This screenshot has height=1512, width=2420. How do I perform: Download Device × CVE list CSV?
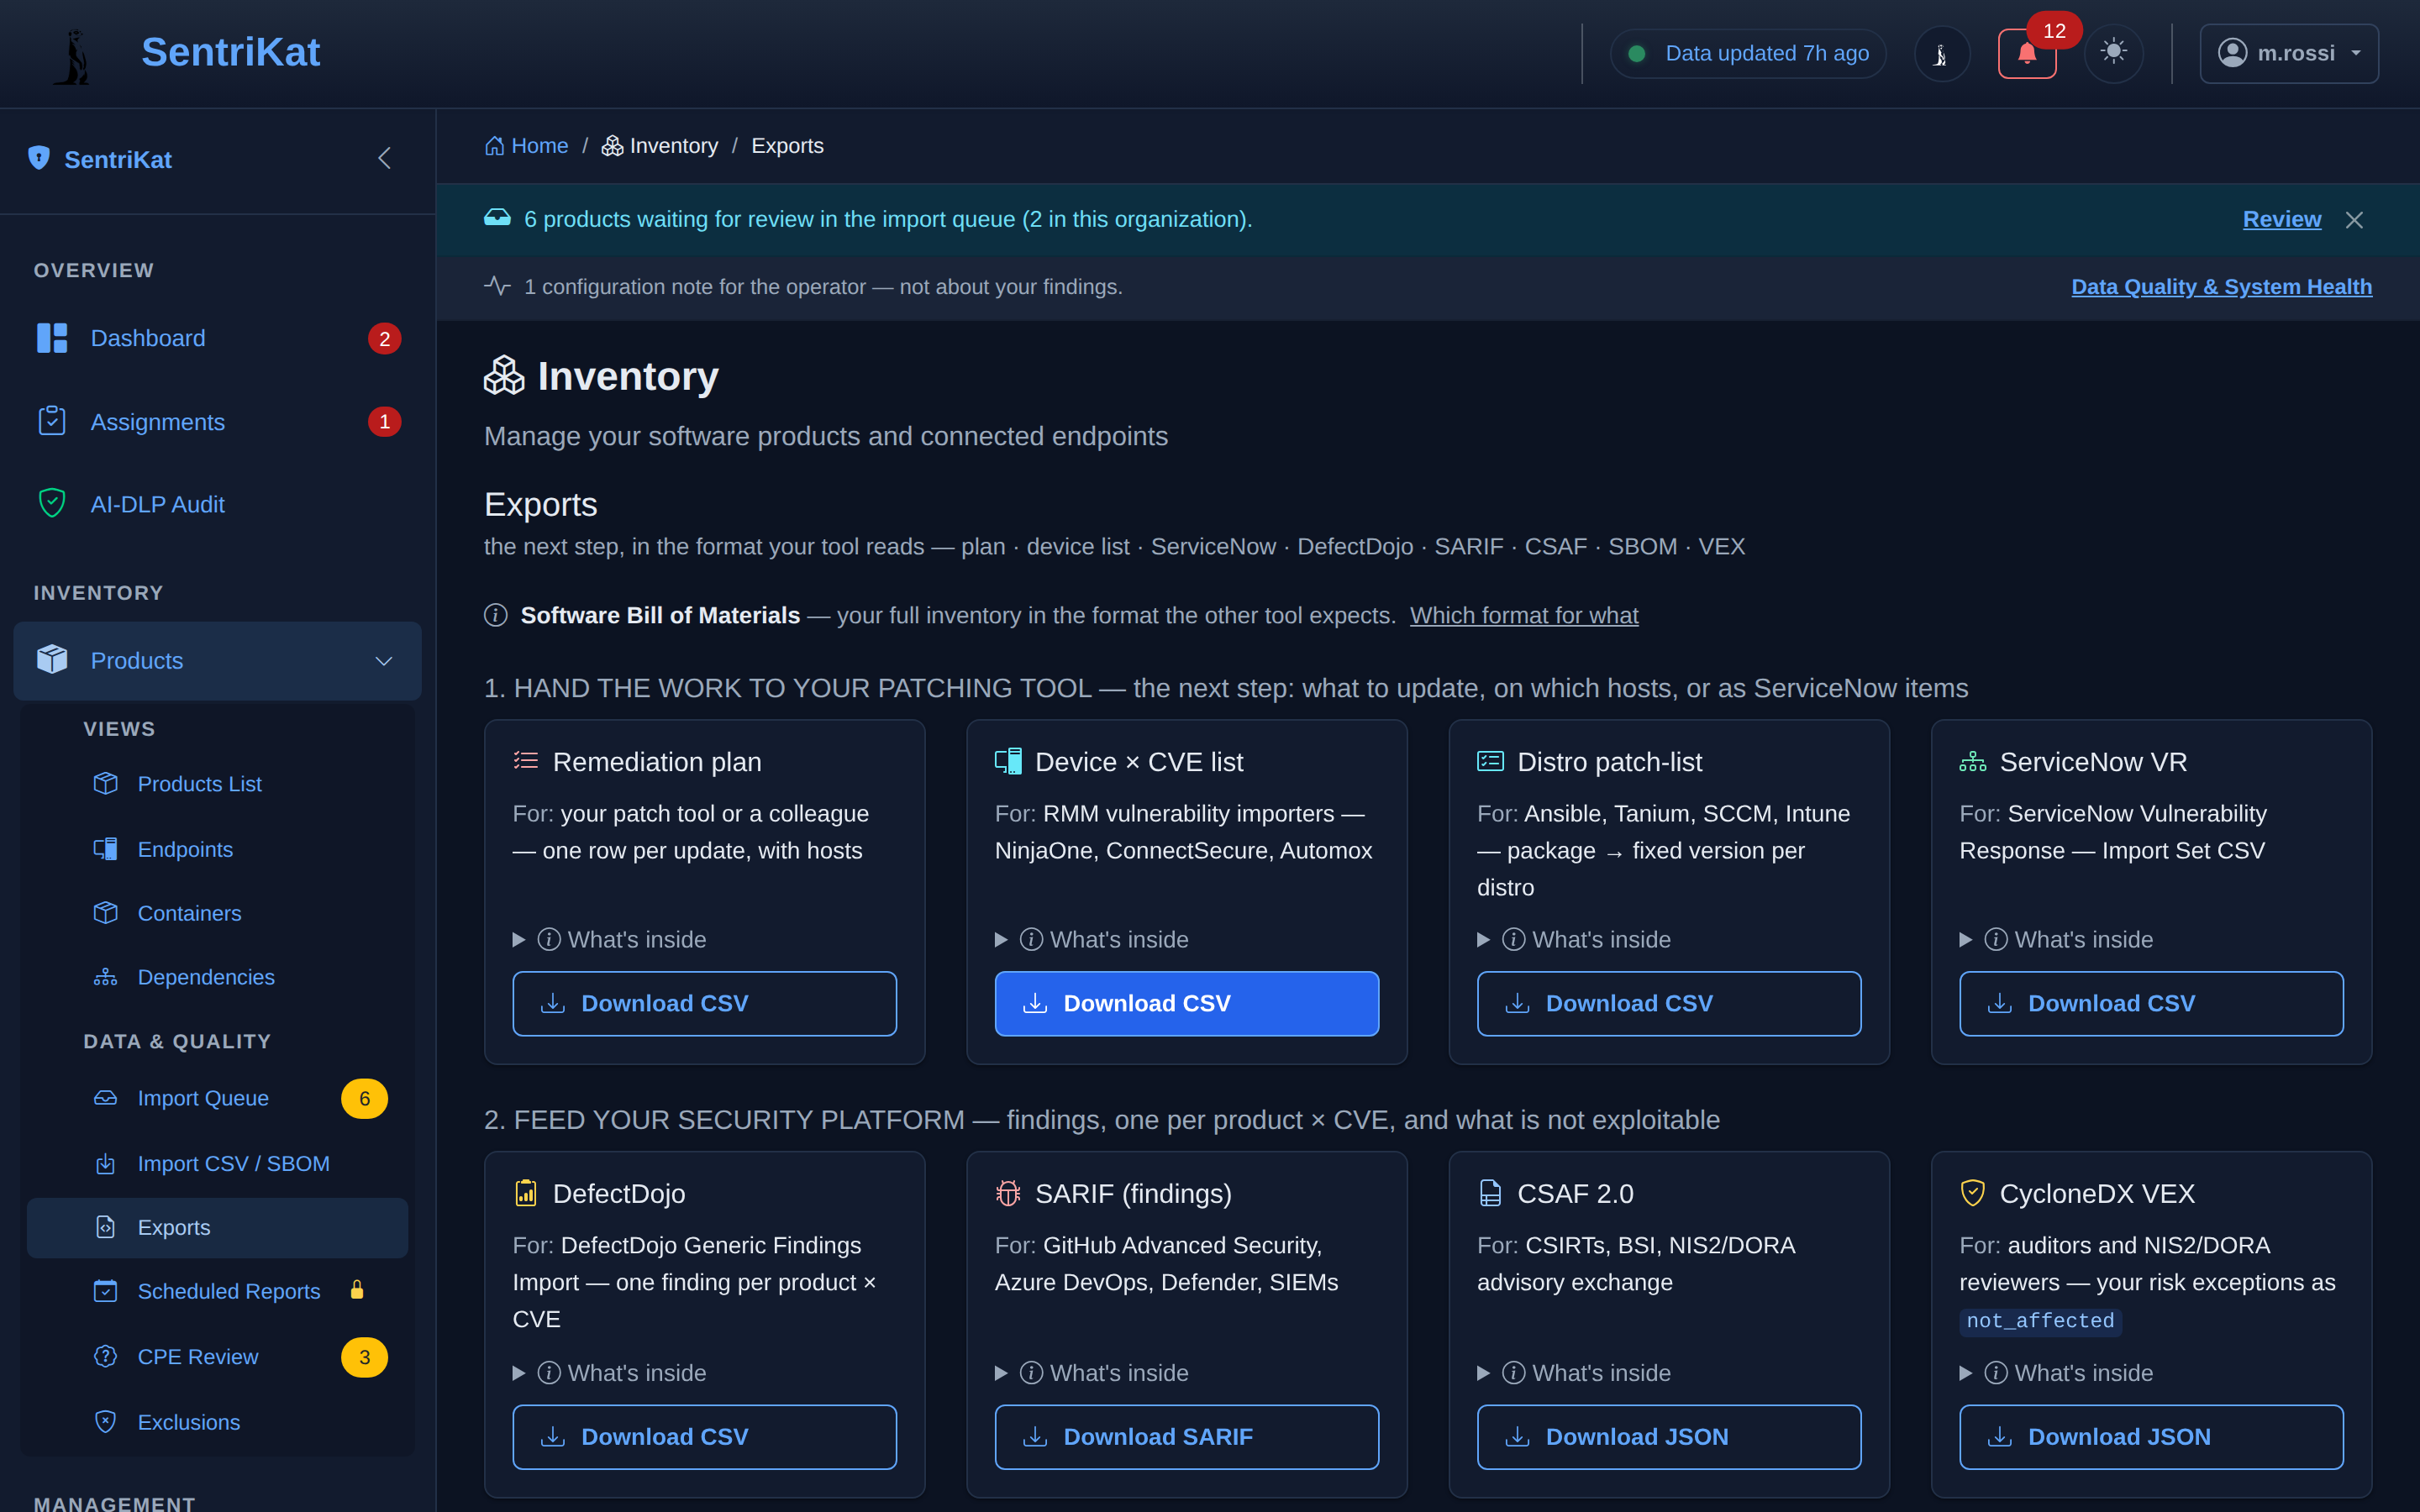tap(1187, 1003)
